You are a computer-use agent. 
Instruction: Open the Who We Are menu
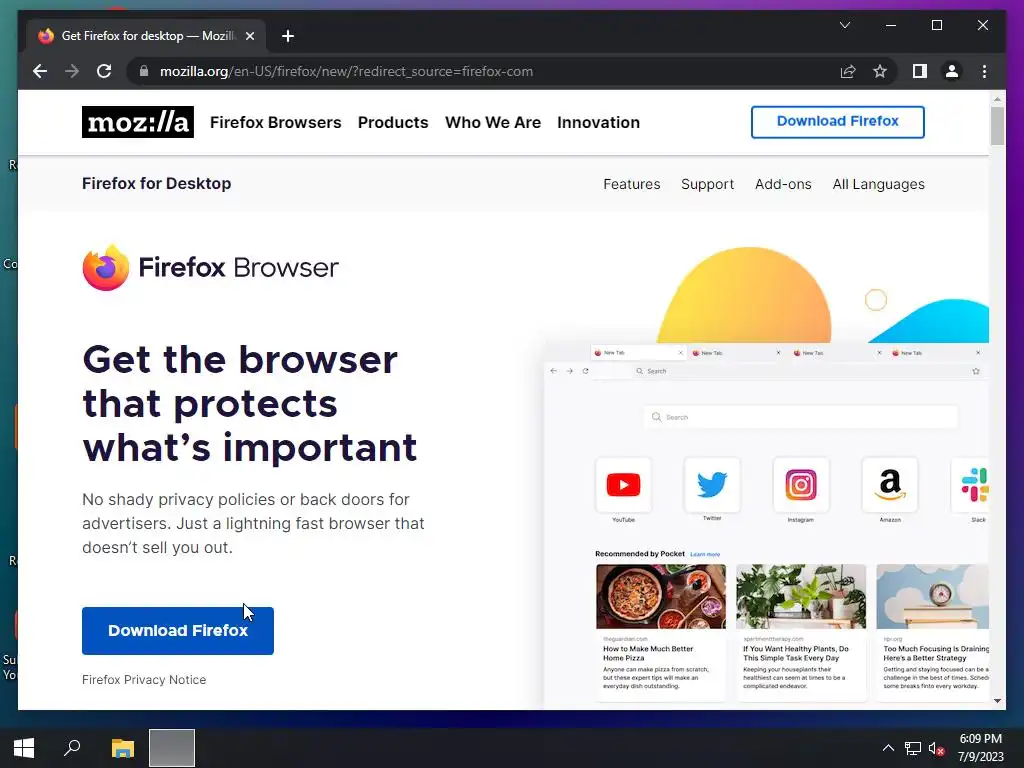pyautogui.click(x=493, y=122)
